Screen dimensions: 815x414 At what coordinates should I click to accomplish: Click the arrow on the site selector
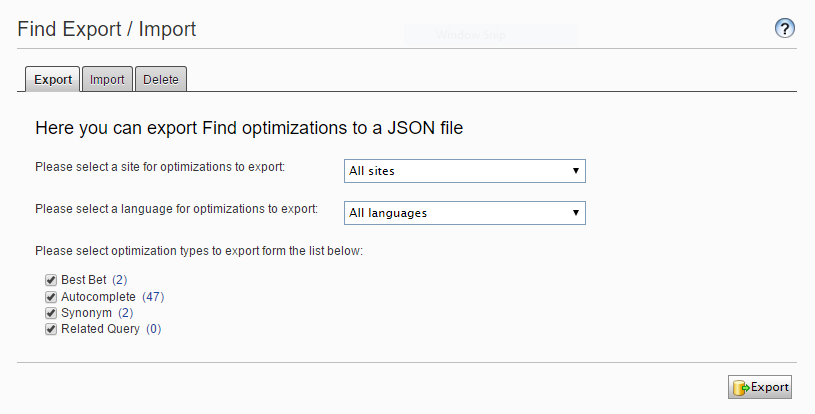pyautogui.click(x=576, y=171)
